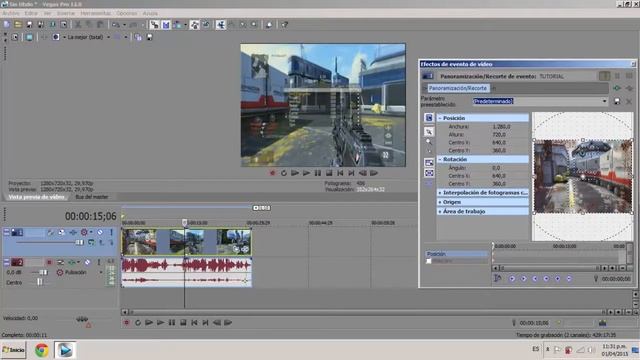
Task: Click loop playback under the video preview
Action: point(284,173)
